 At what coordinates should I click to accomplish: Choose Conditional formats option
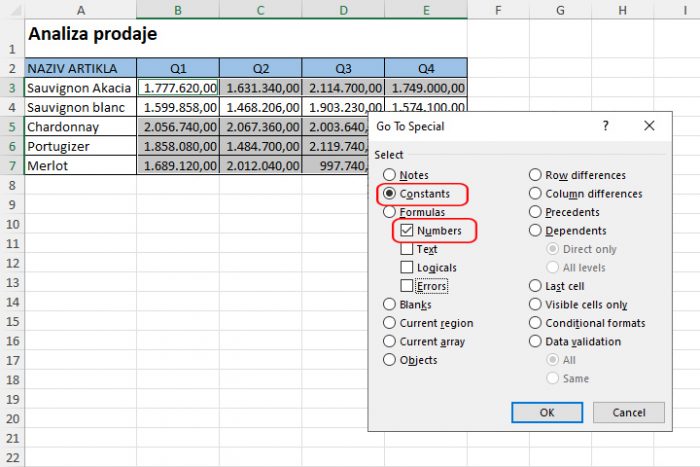pyautogui.click(x=535, y=323)
